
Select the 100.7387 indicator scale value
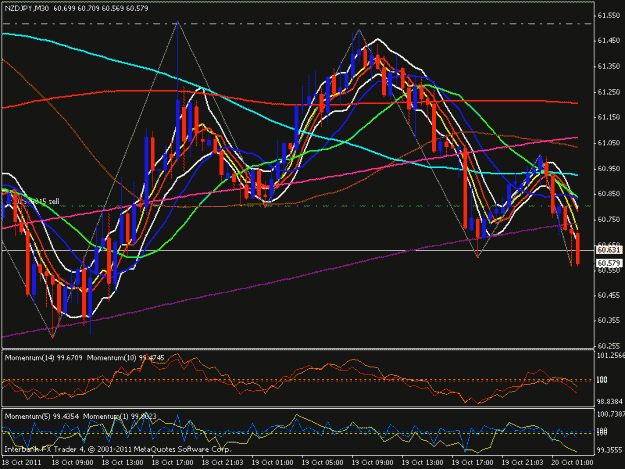(x=611, y=414)
